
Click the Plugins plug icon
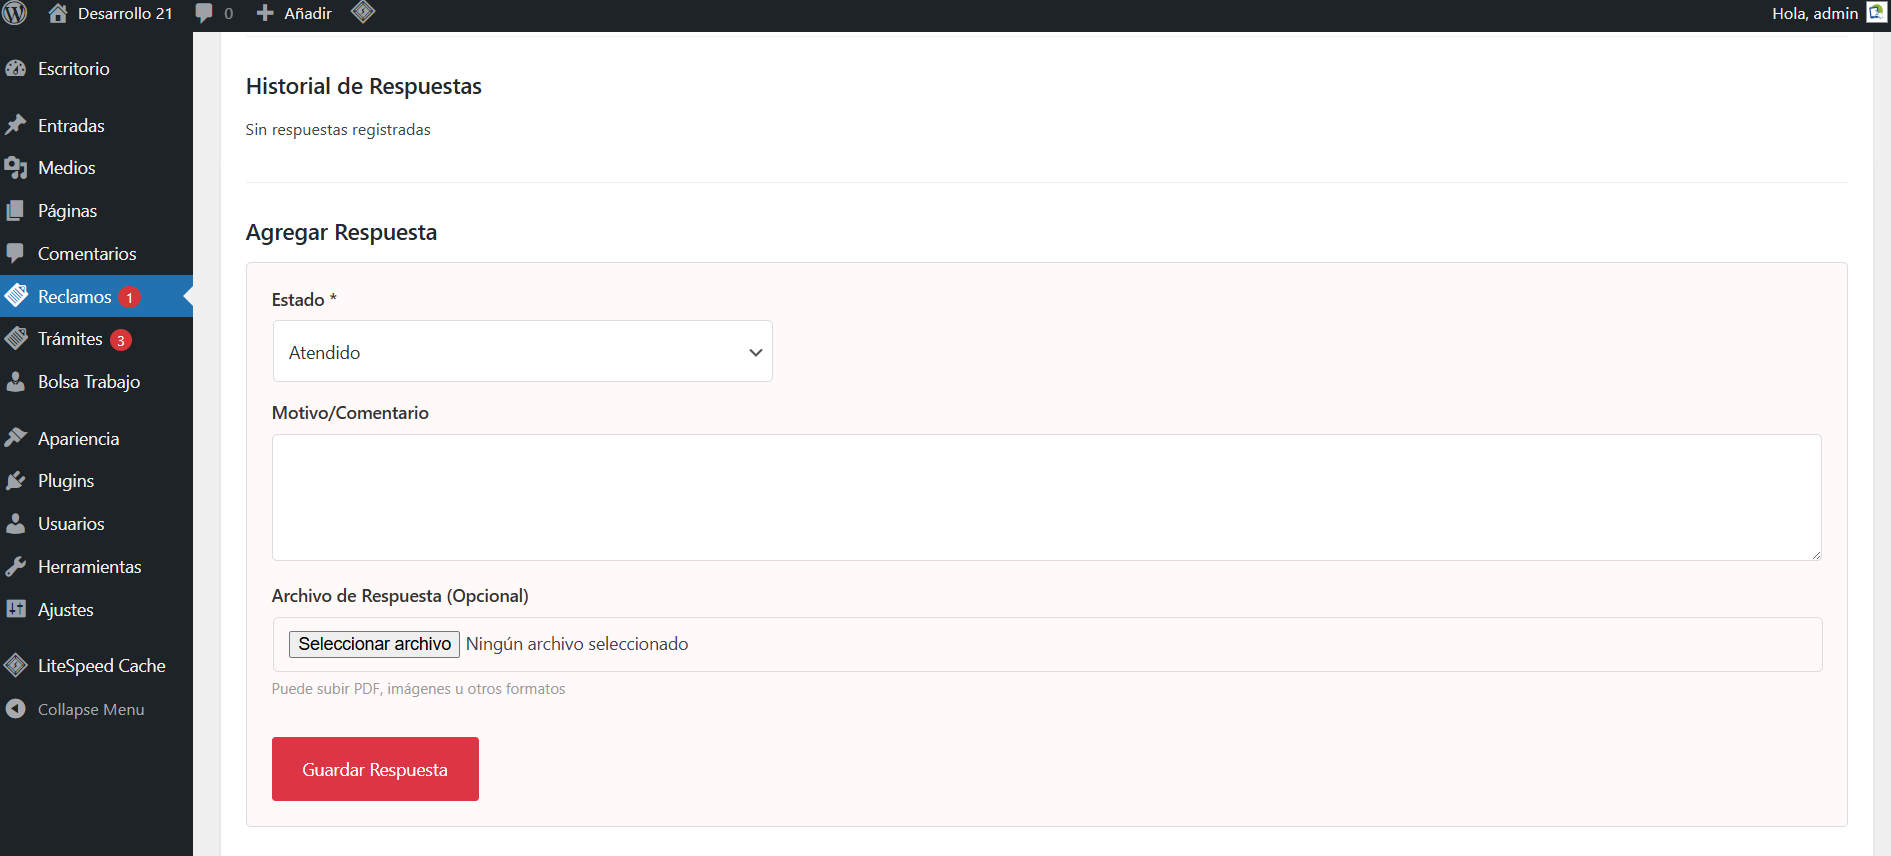tap(16, 481)
